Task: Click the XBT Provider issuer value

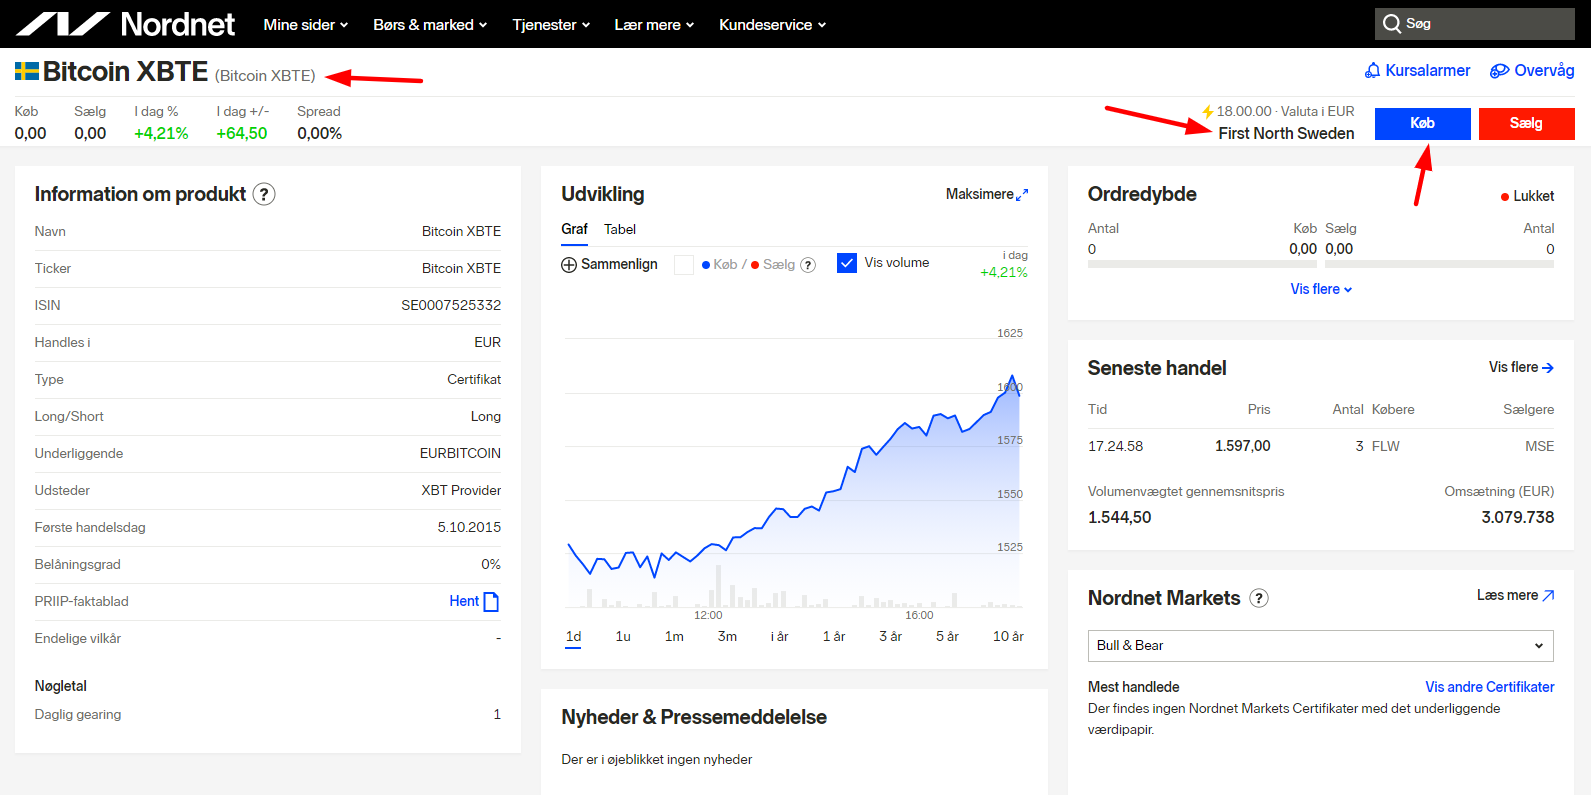Action: [461, 491]
